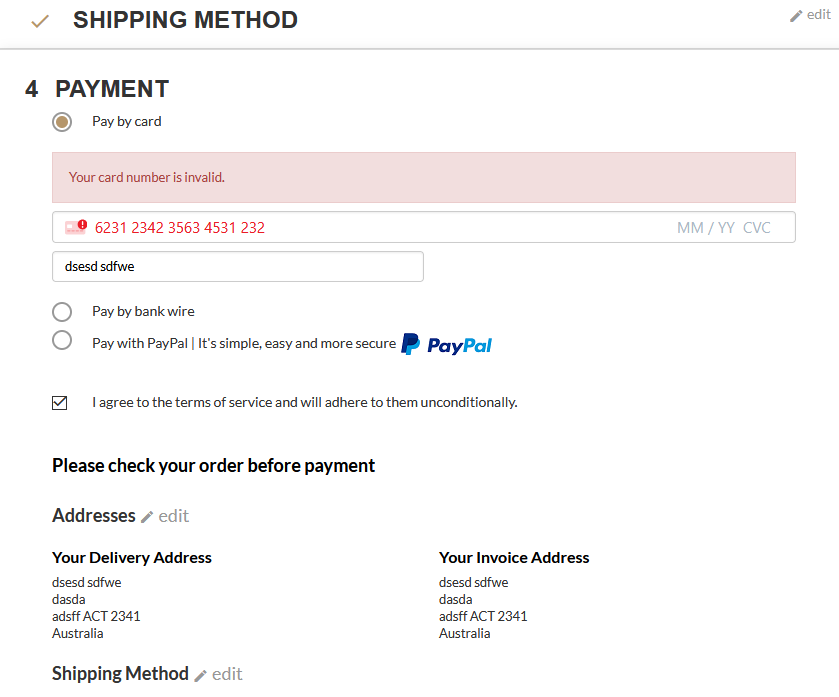
Task: Select Pay by bank wire option
Action: point(62,312)
